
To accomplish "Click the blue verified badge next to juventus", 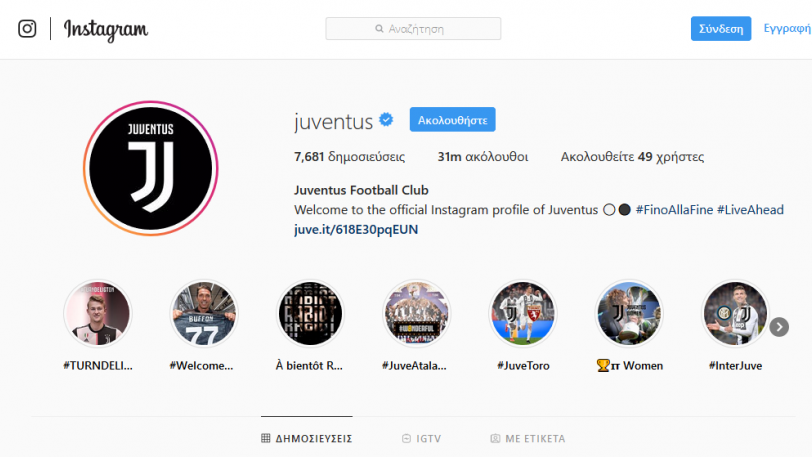I will click(386, 120).
